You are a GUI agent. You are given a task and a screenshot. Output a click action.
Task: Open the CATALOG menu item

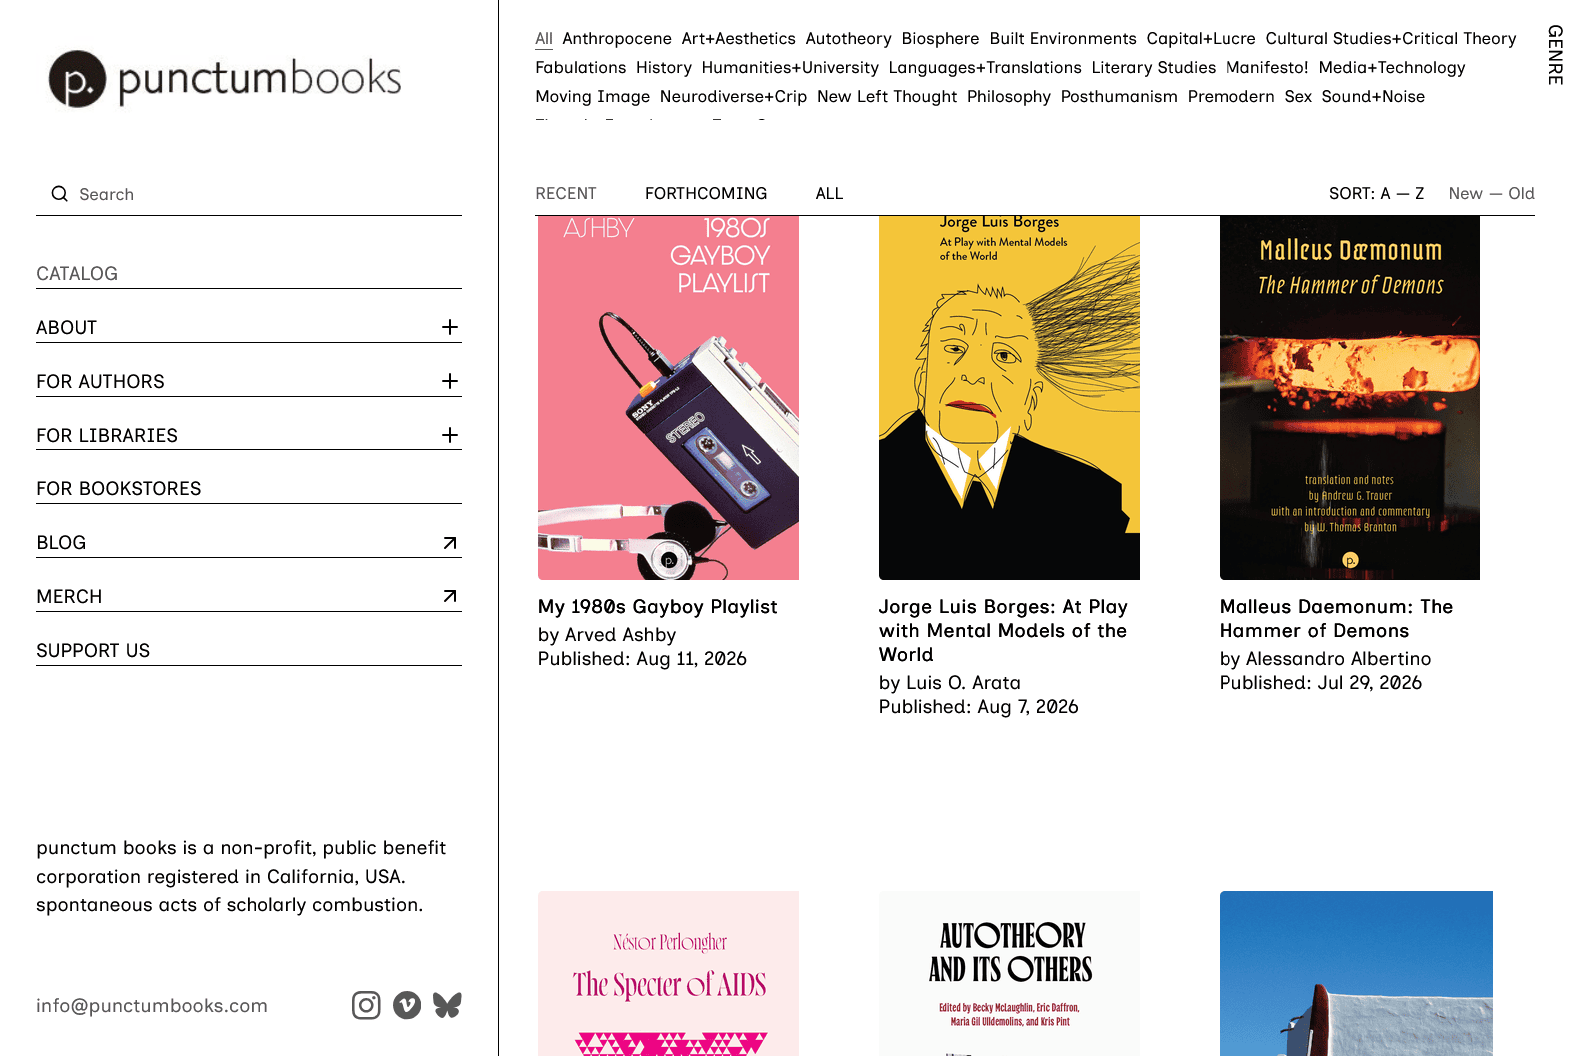(77, 274)
